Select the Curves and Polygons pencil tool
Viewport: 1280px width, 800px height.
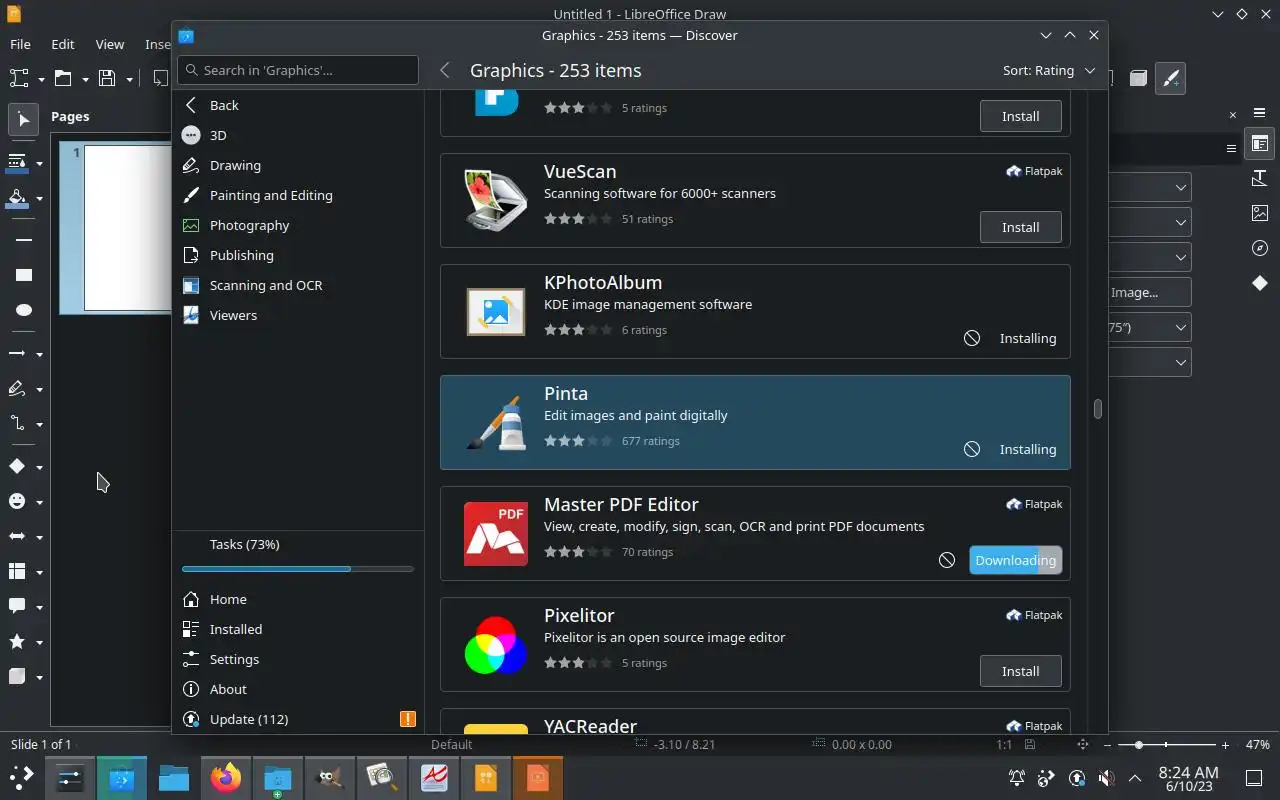pos(17,389)
